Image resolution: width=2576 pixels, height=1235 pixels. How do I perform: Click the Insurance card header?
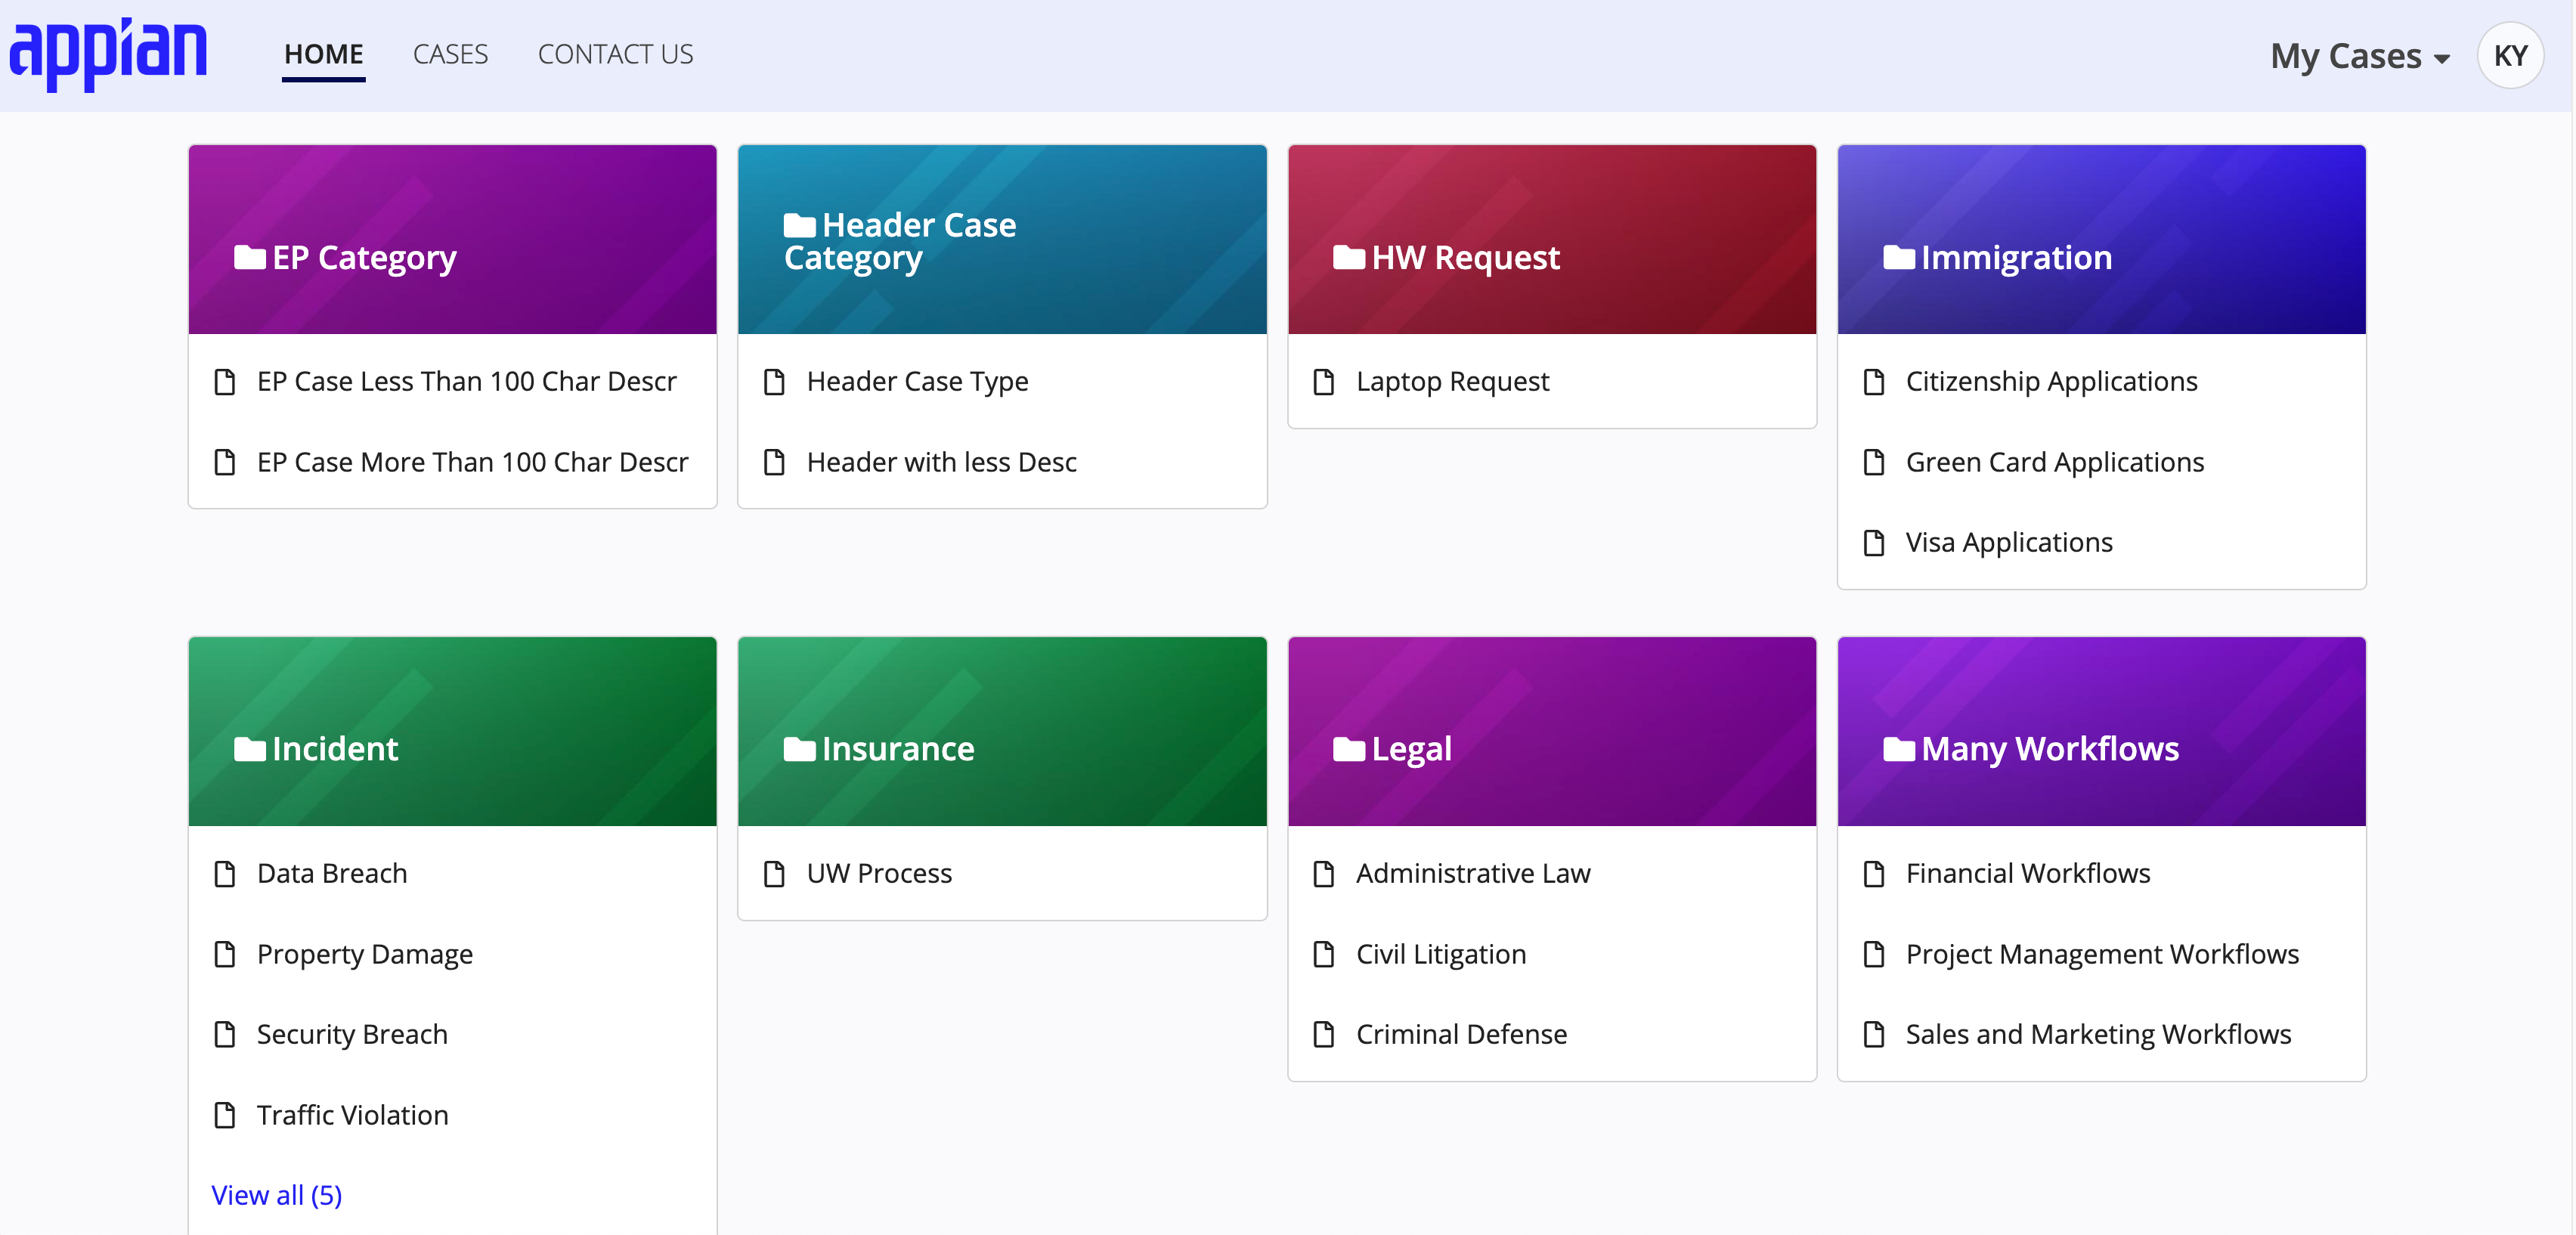[1002, 731]
